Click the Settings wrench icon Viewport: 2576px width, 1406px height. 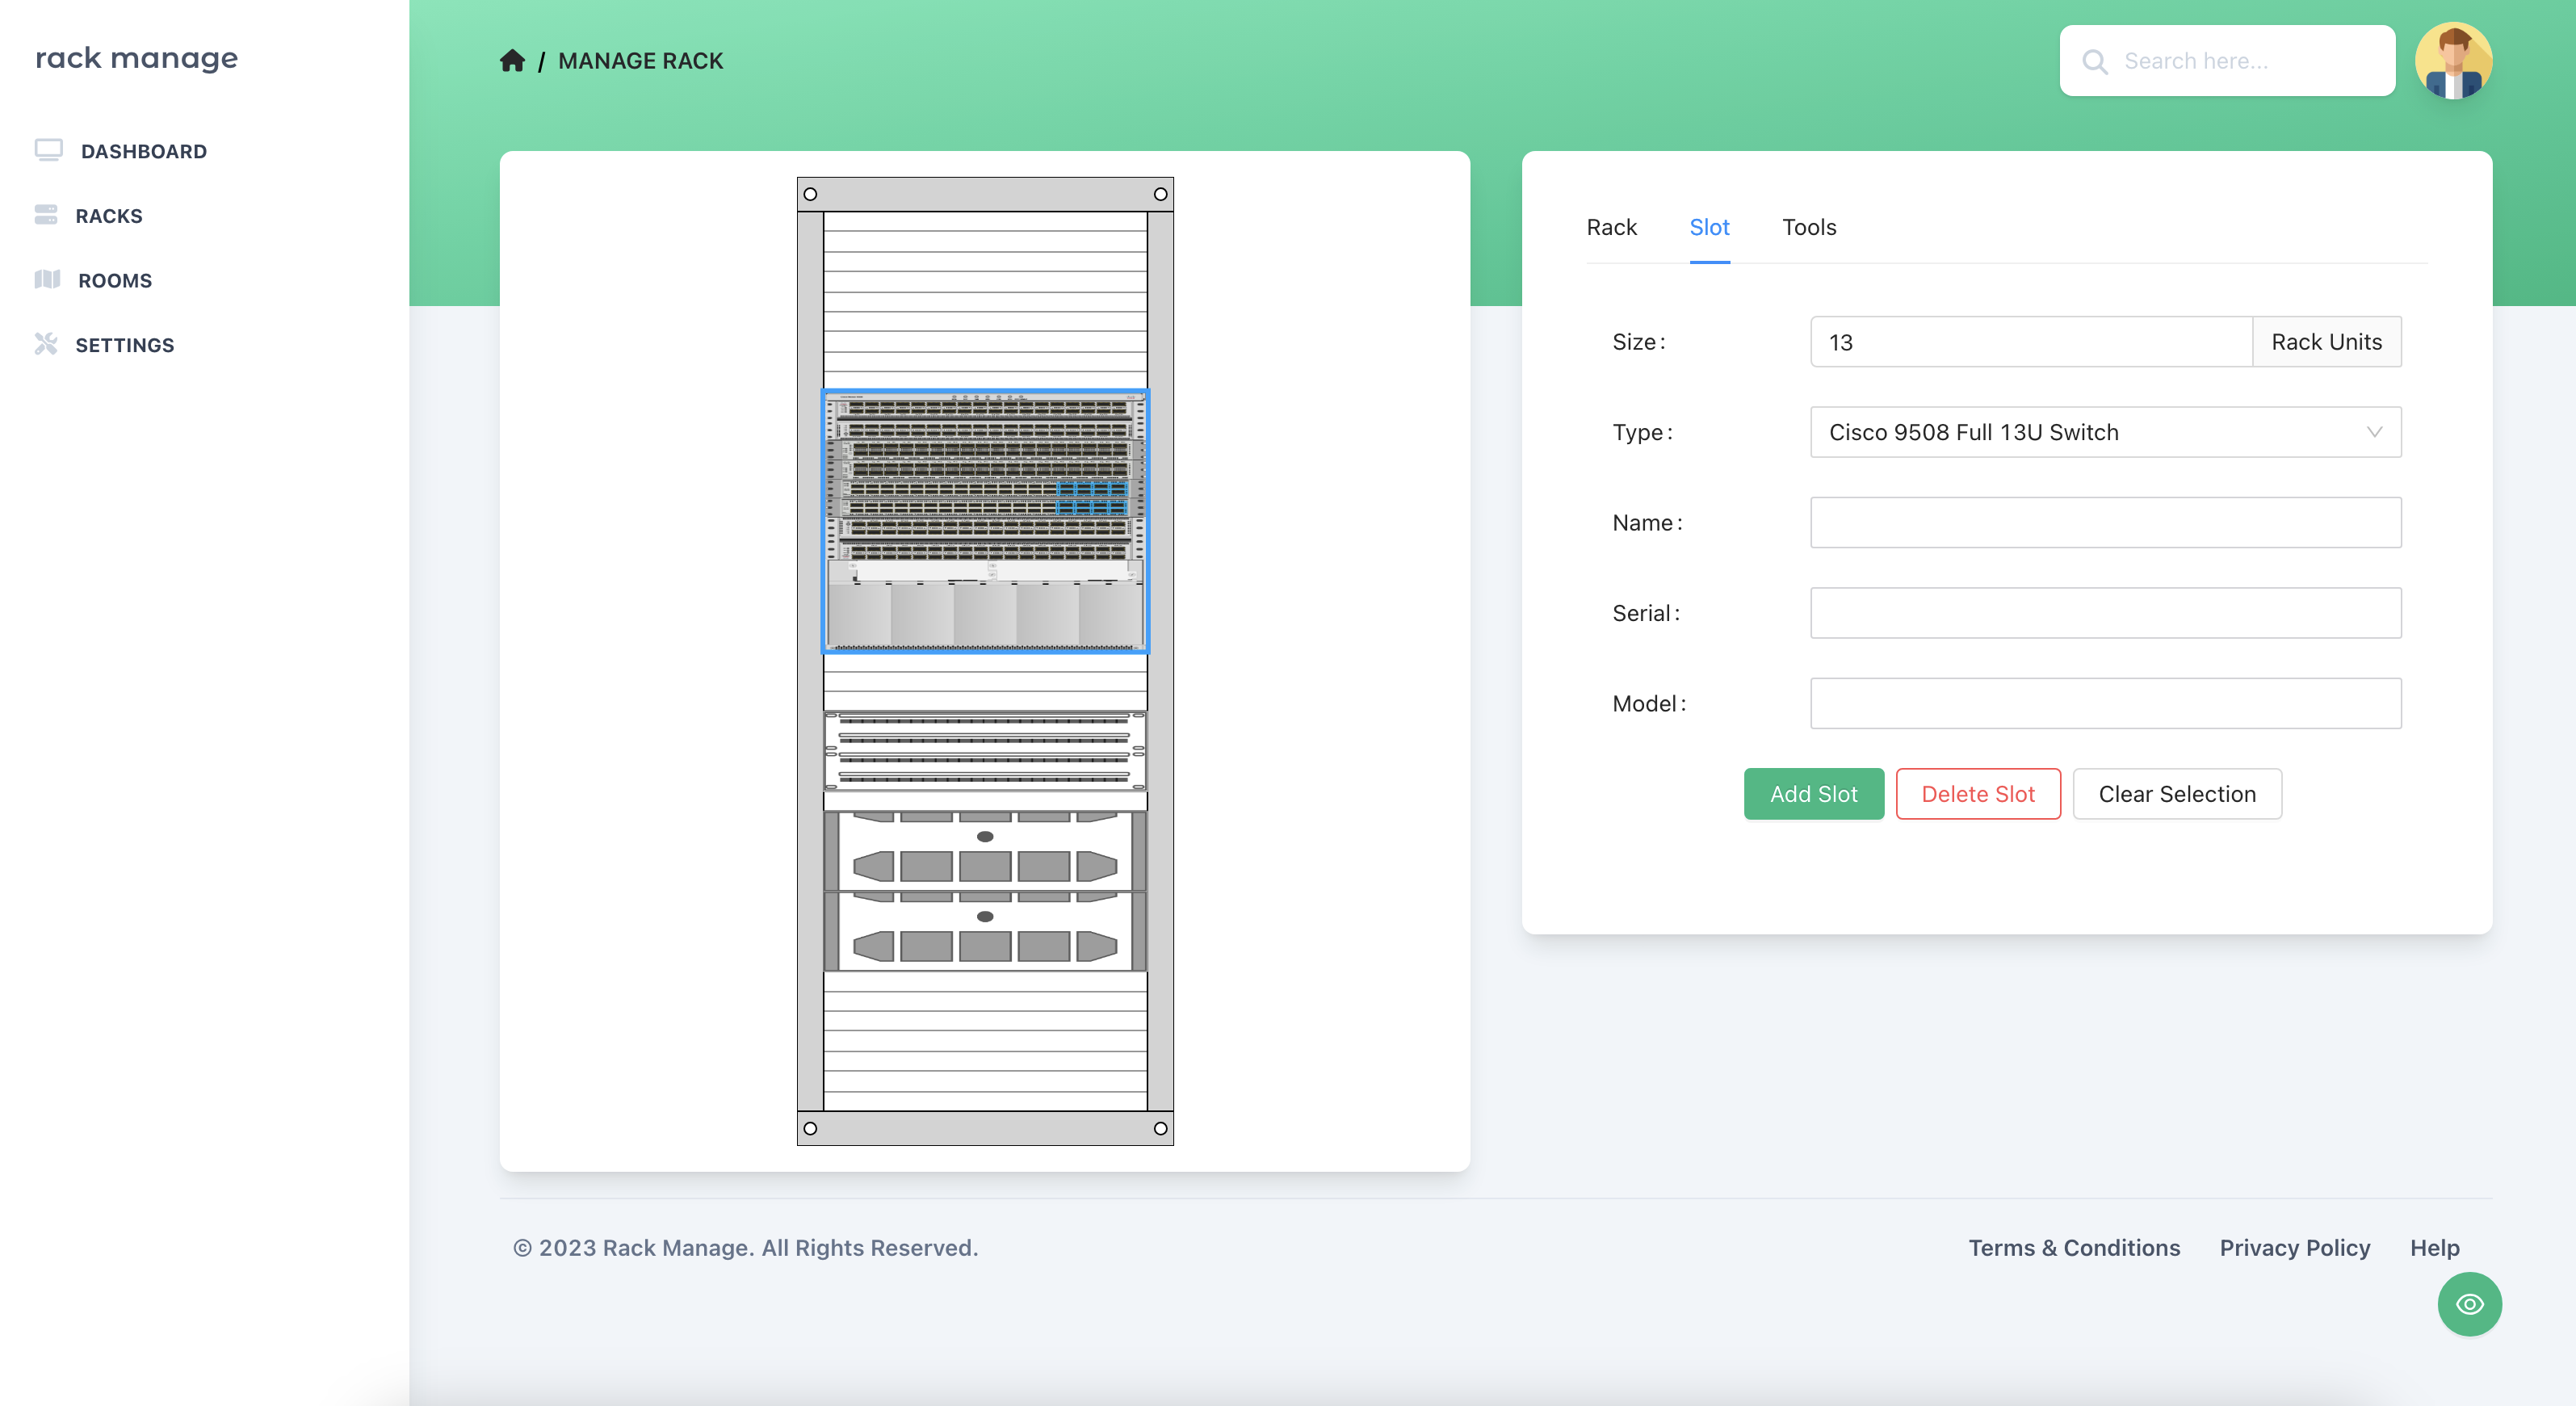[46, 344]
